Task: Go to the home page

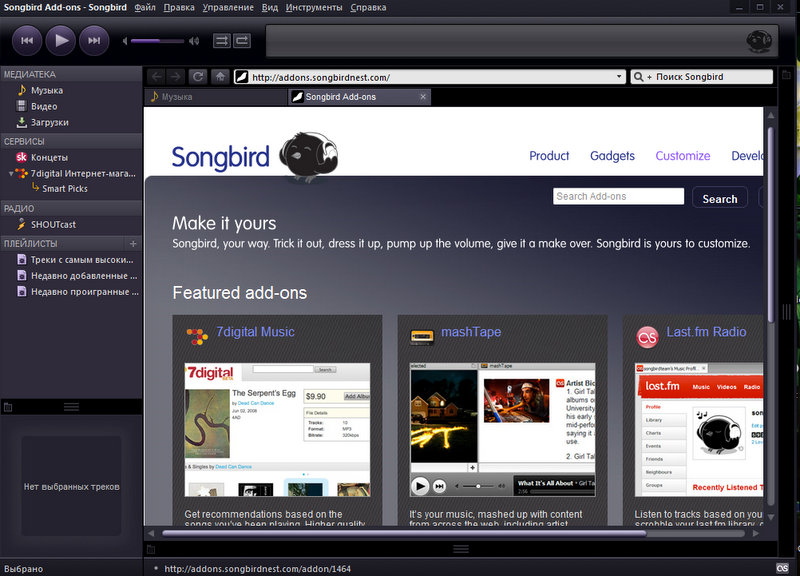Action: click(220, 77)
